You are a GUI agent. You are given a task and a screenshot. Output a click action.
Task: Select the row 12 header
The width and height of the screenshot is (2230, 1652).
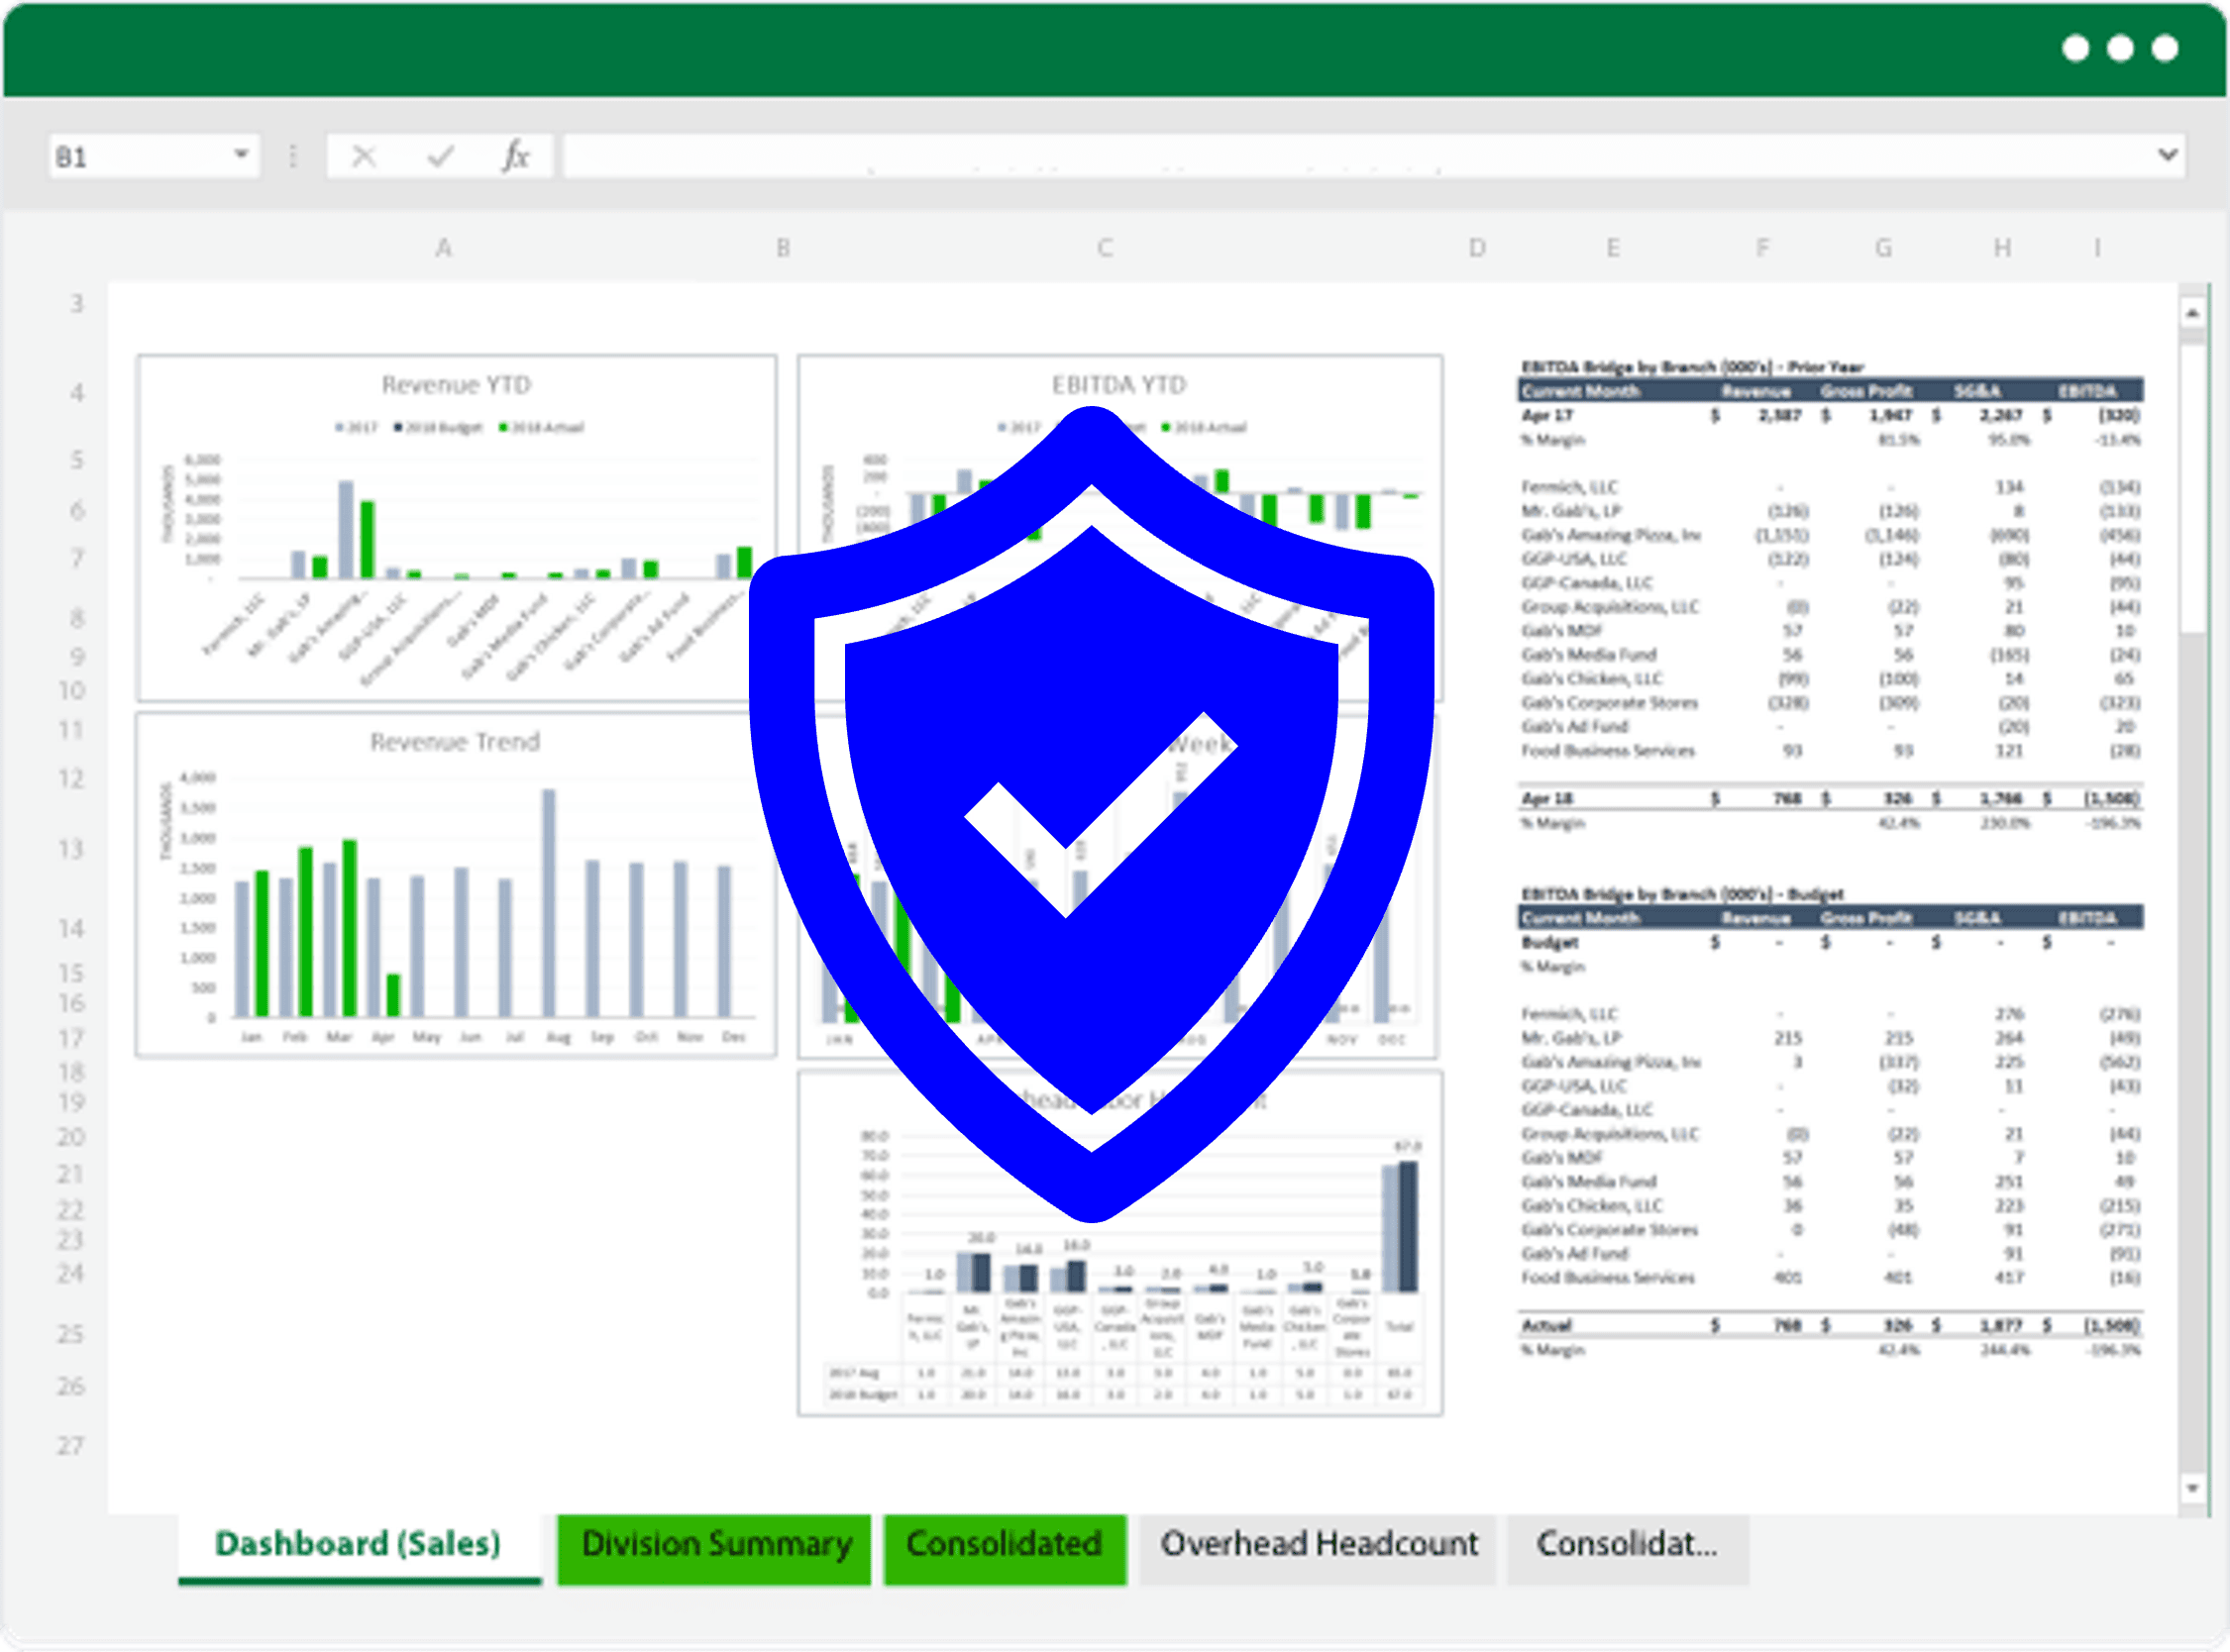pos(70,779)
